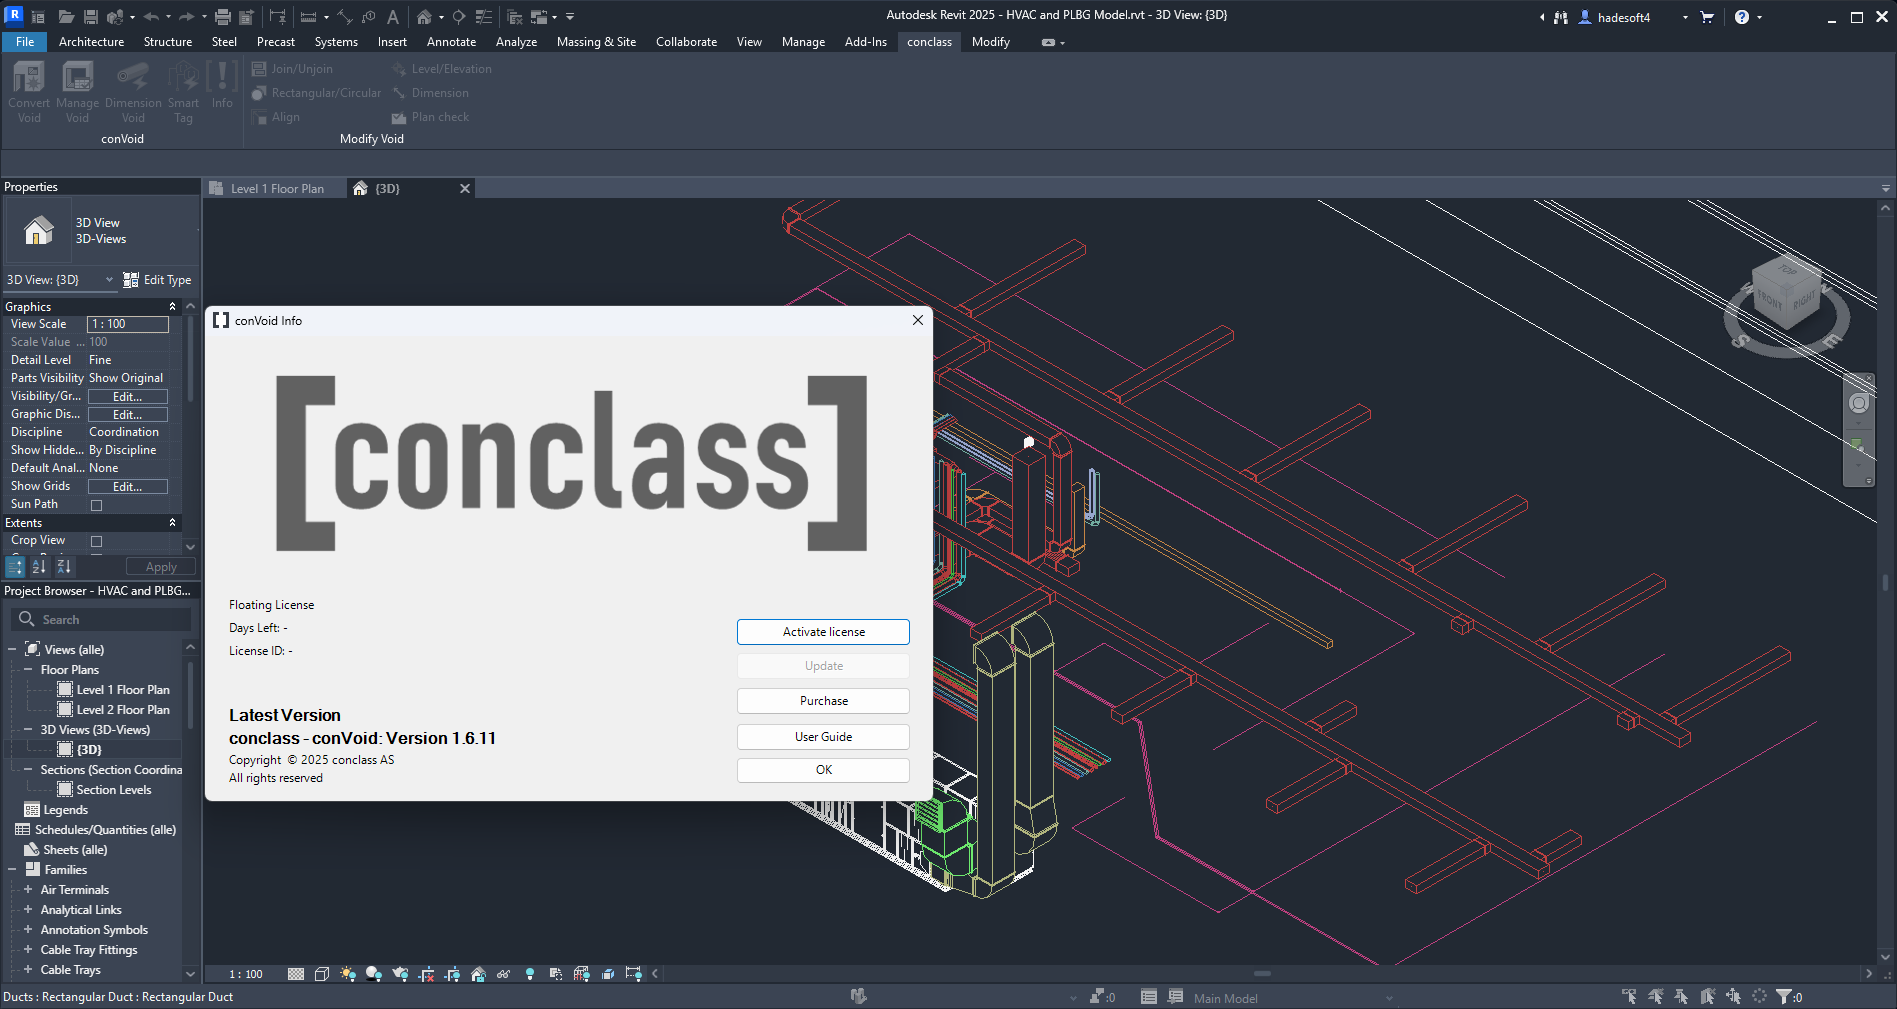The image size is (1897, 1009).
Task: Click the Redo arrow icon
Action: click(x=186, y=17)
